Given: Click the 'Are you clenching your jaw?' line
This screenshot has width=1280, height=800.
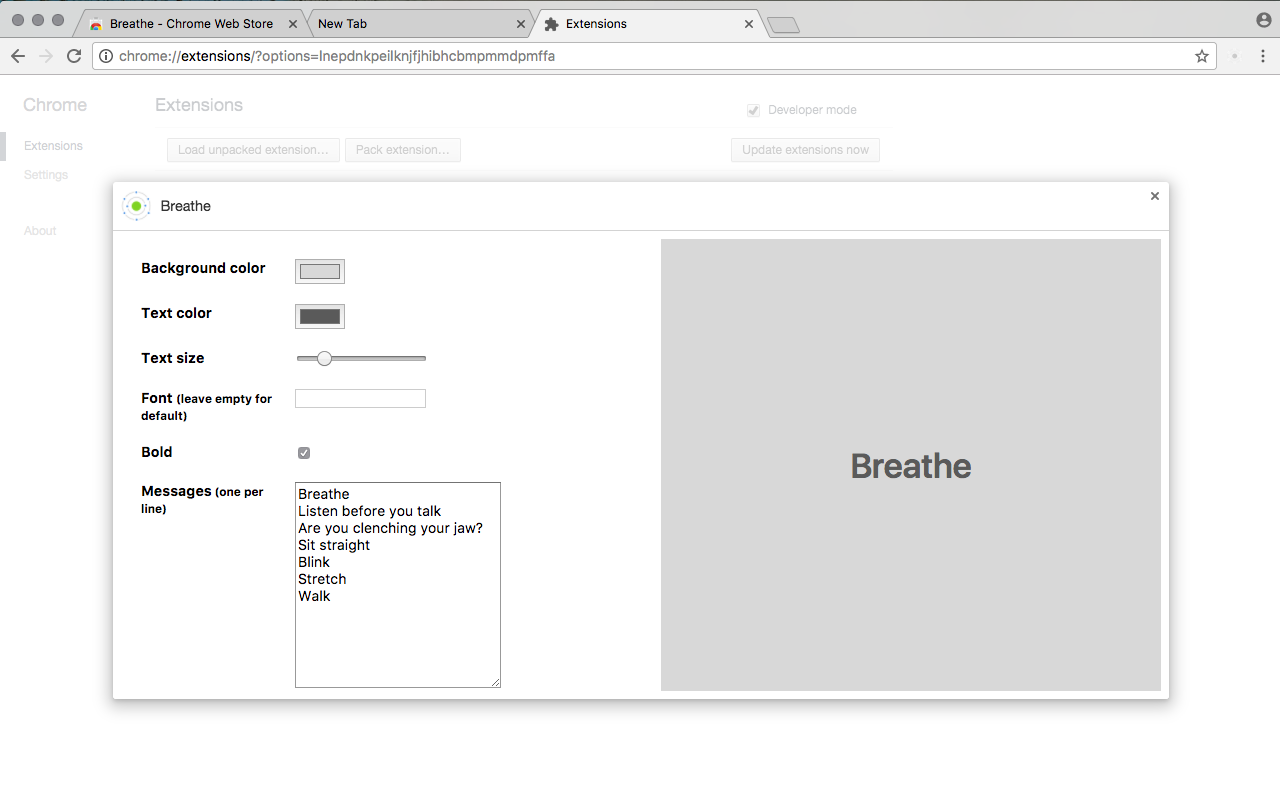Looking at the screenshot, I should tap(391, 528).
